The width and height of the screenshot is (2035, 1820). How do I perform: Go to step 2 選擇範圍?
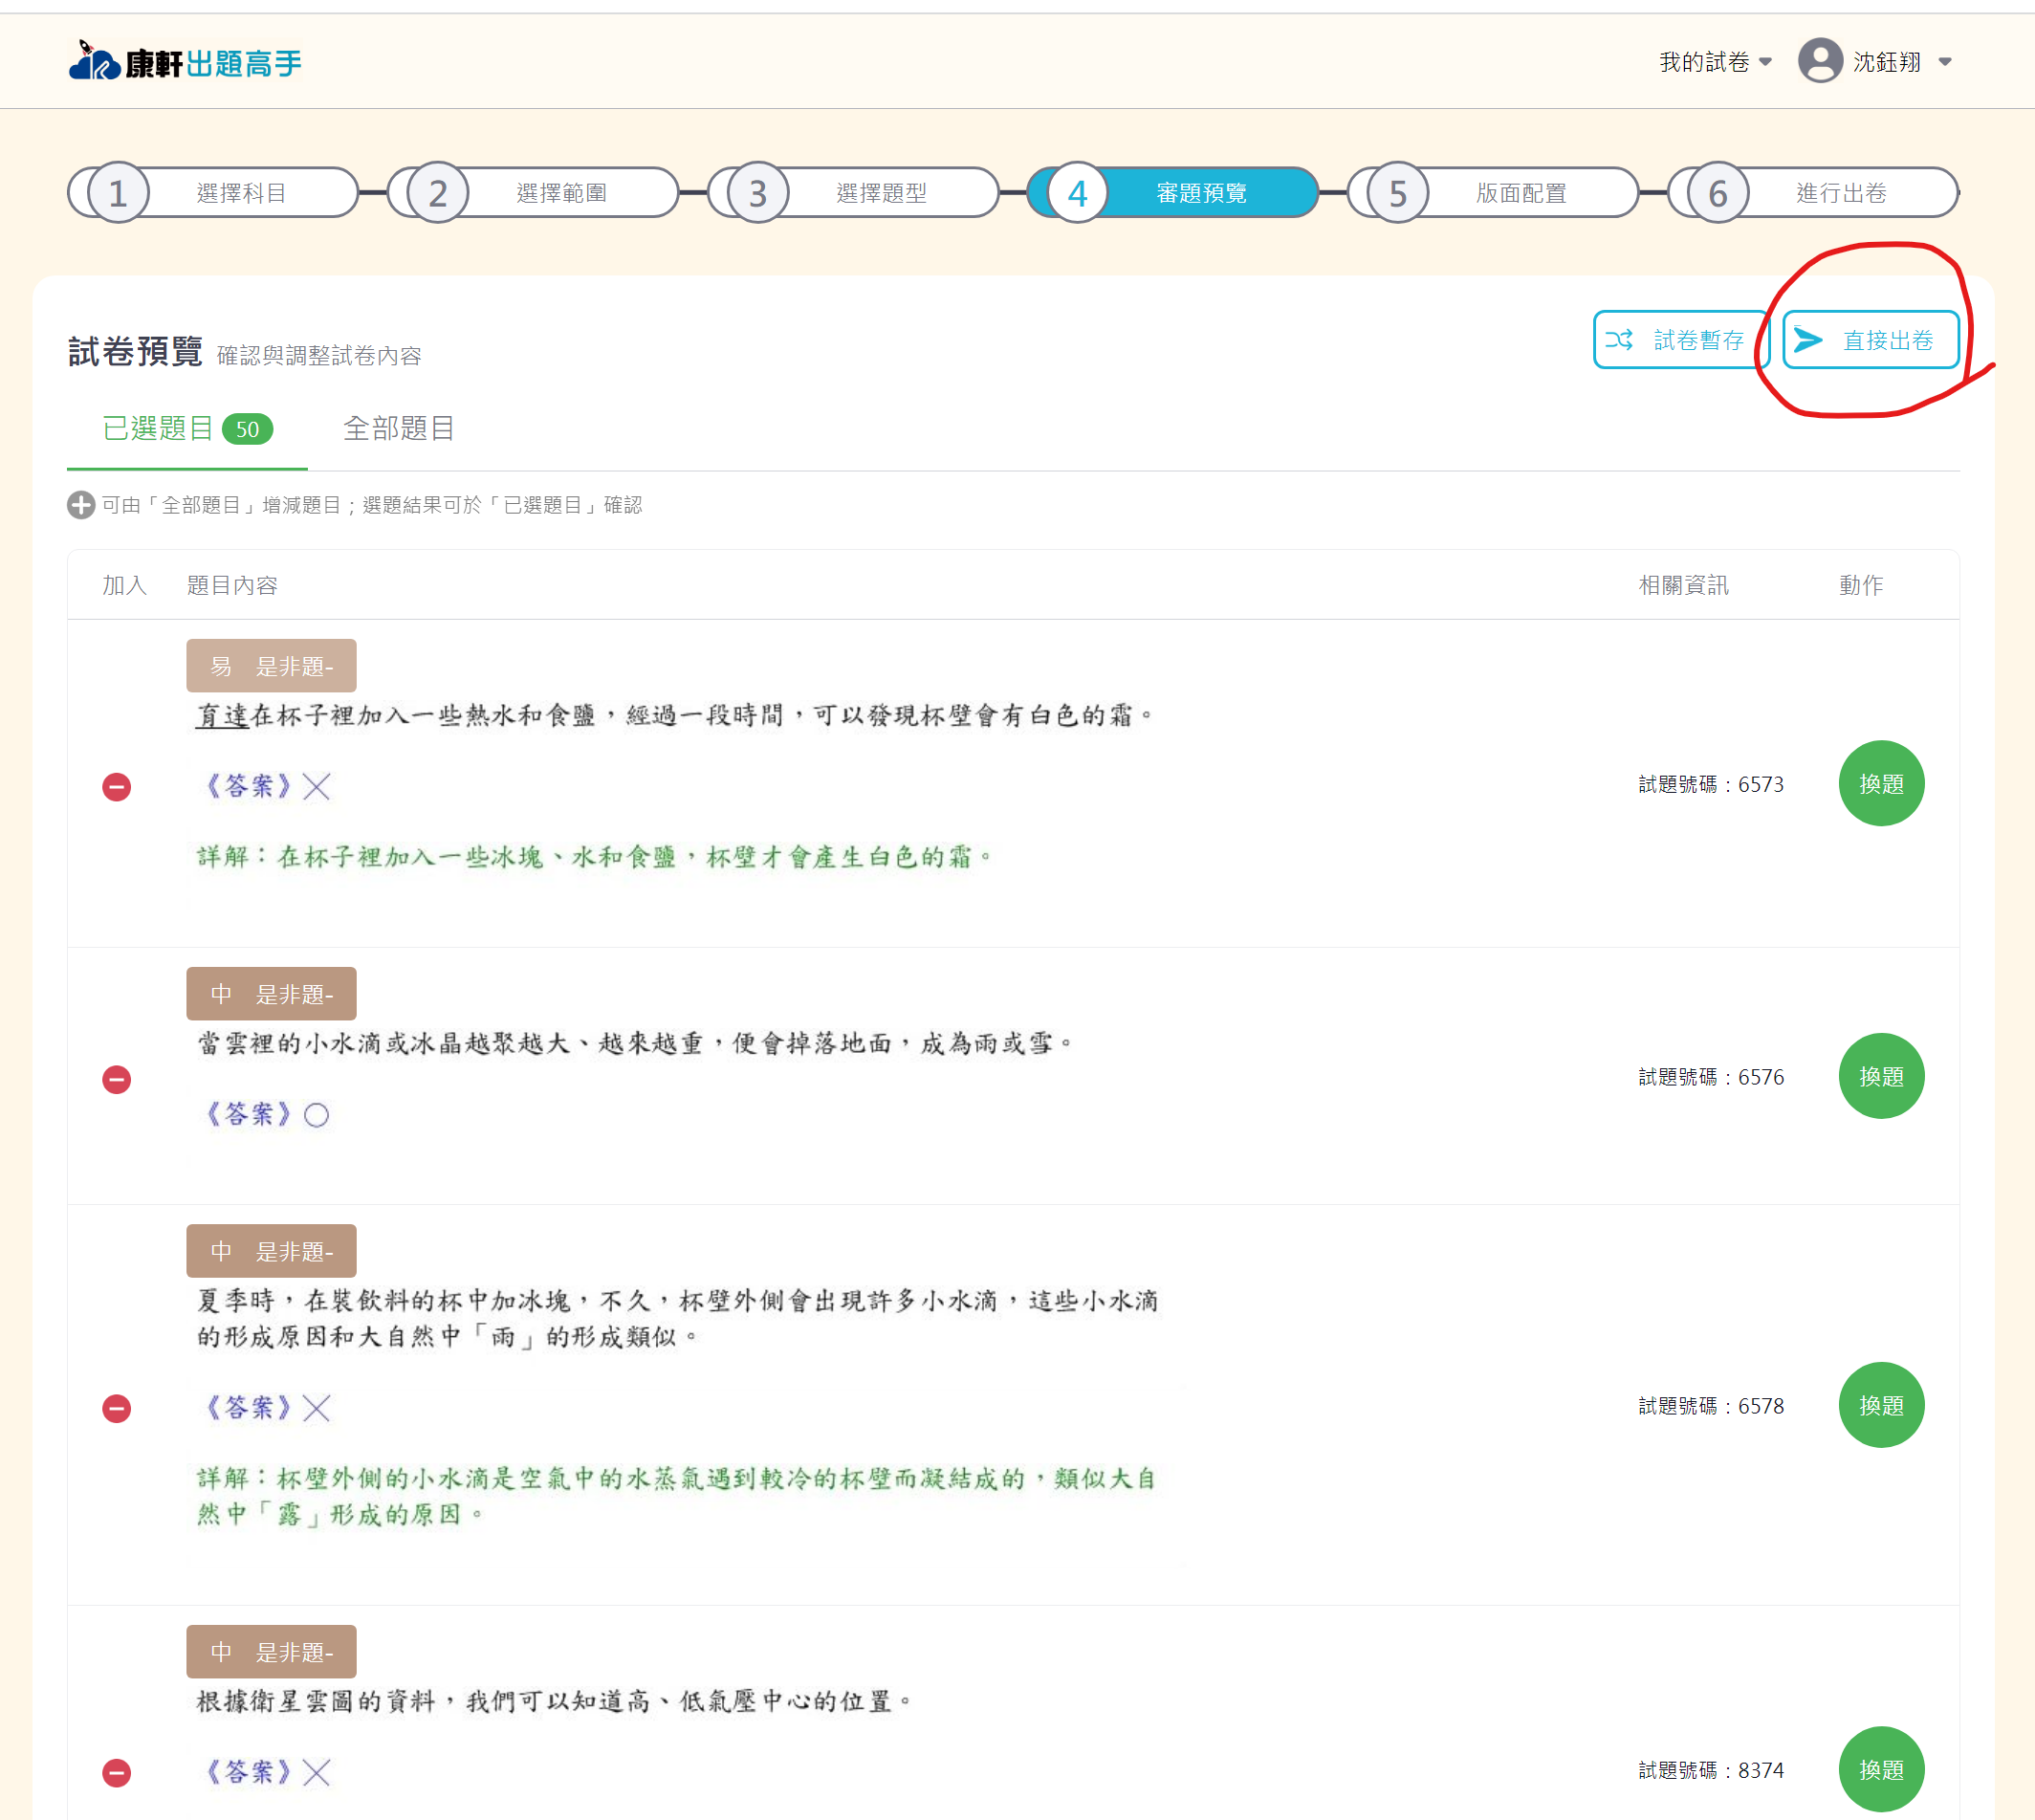pos(533,193)
